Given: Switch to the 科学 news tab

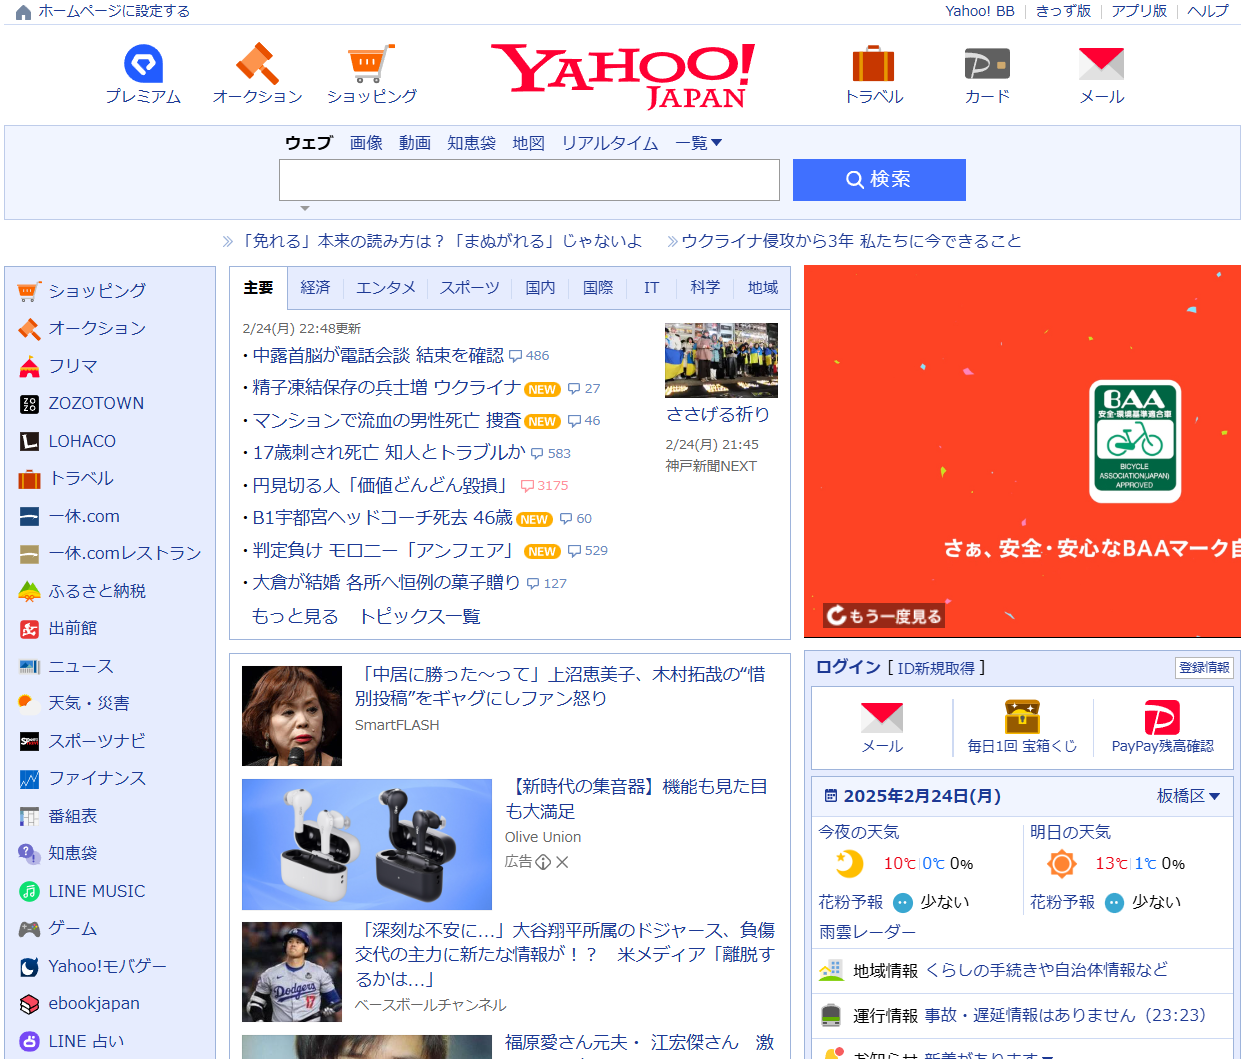Looking at the screenshot, I should (705, 288).
